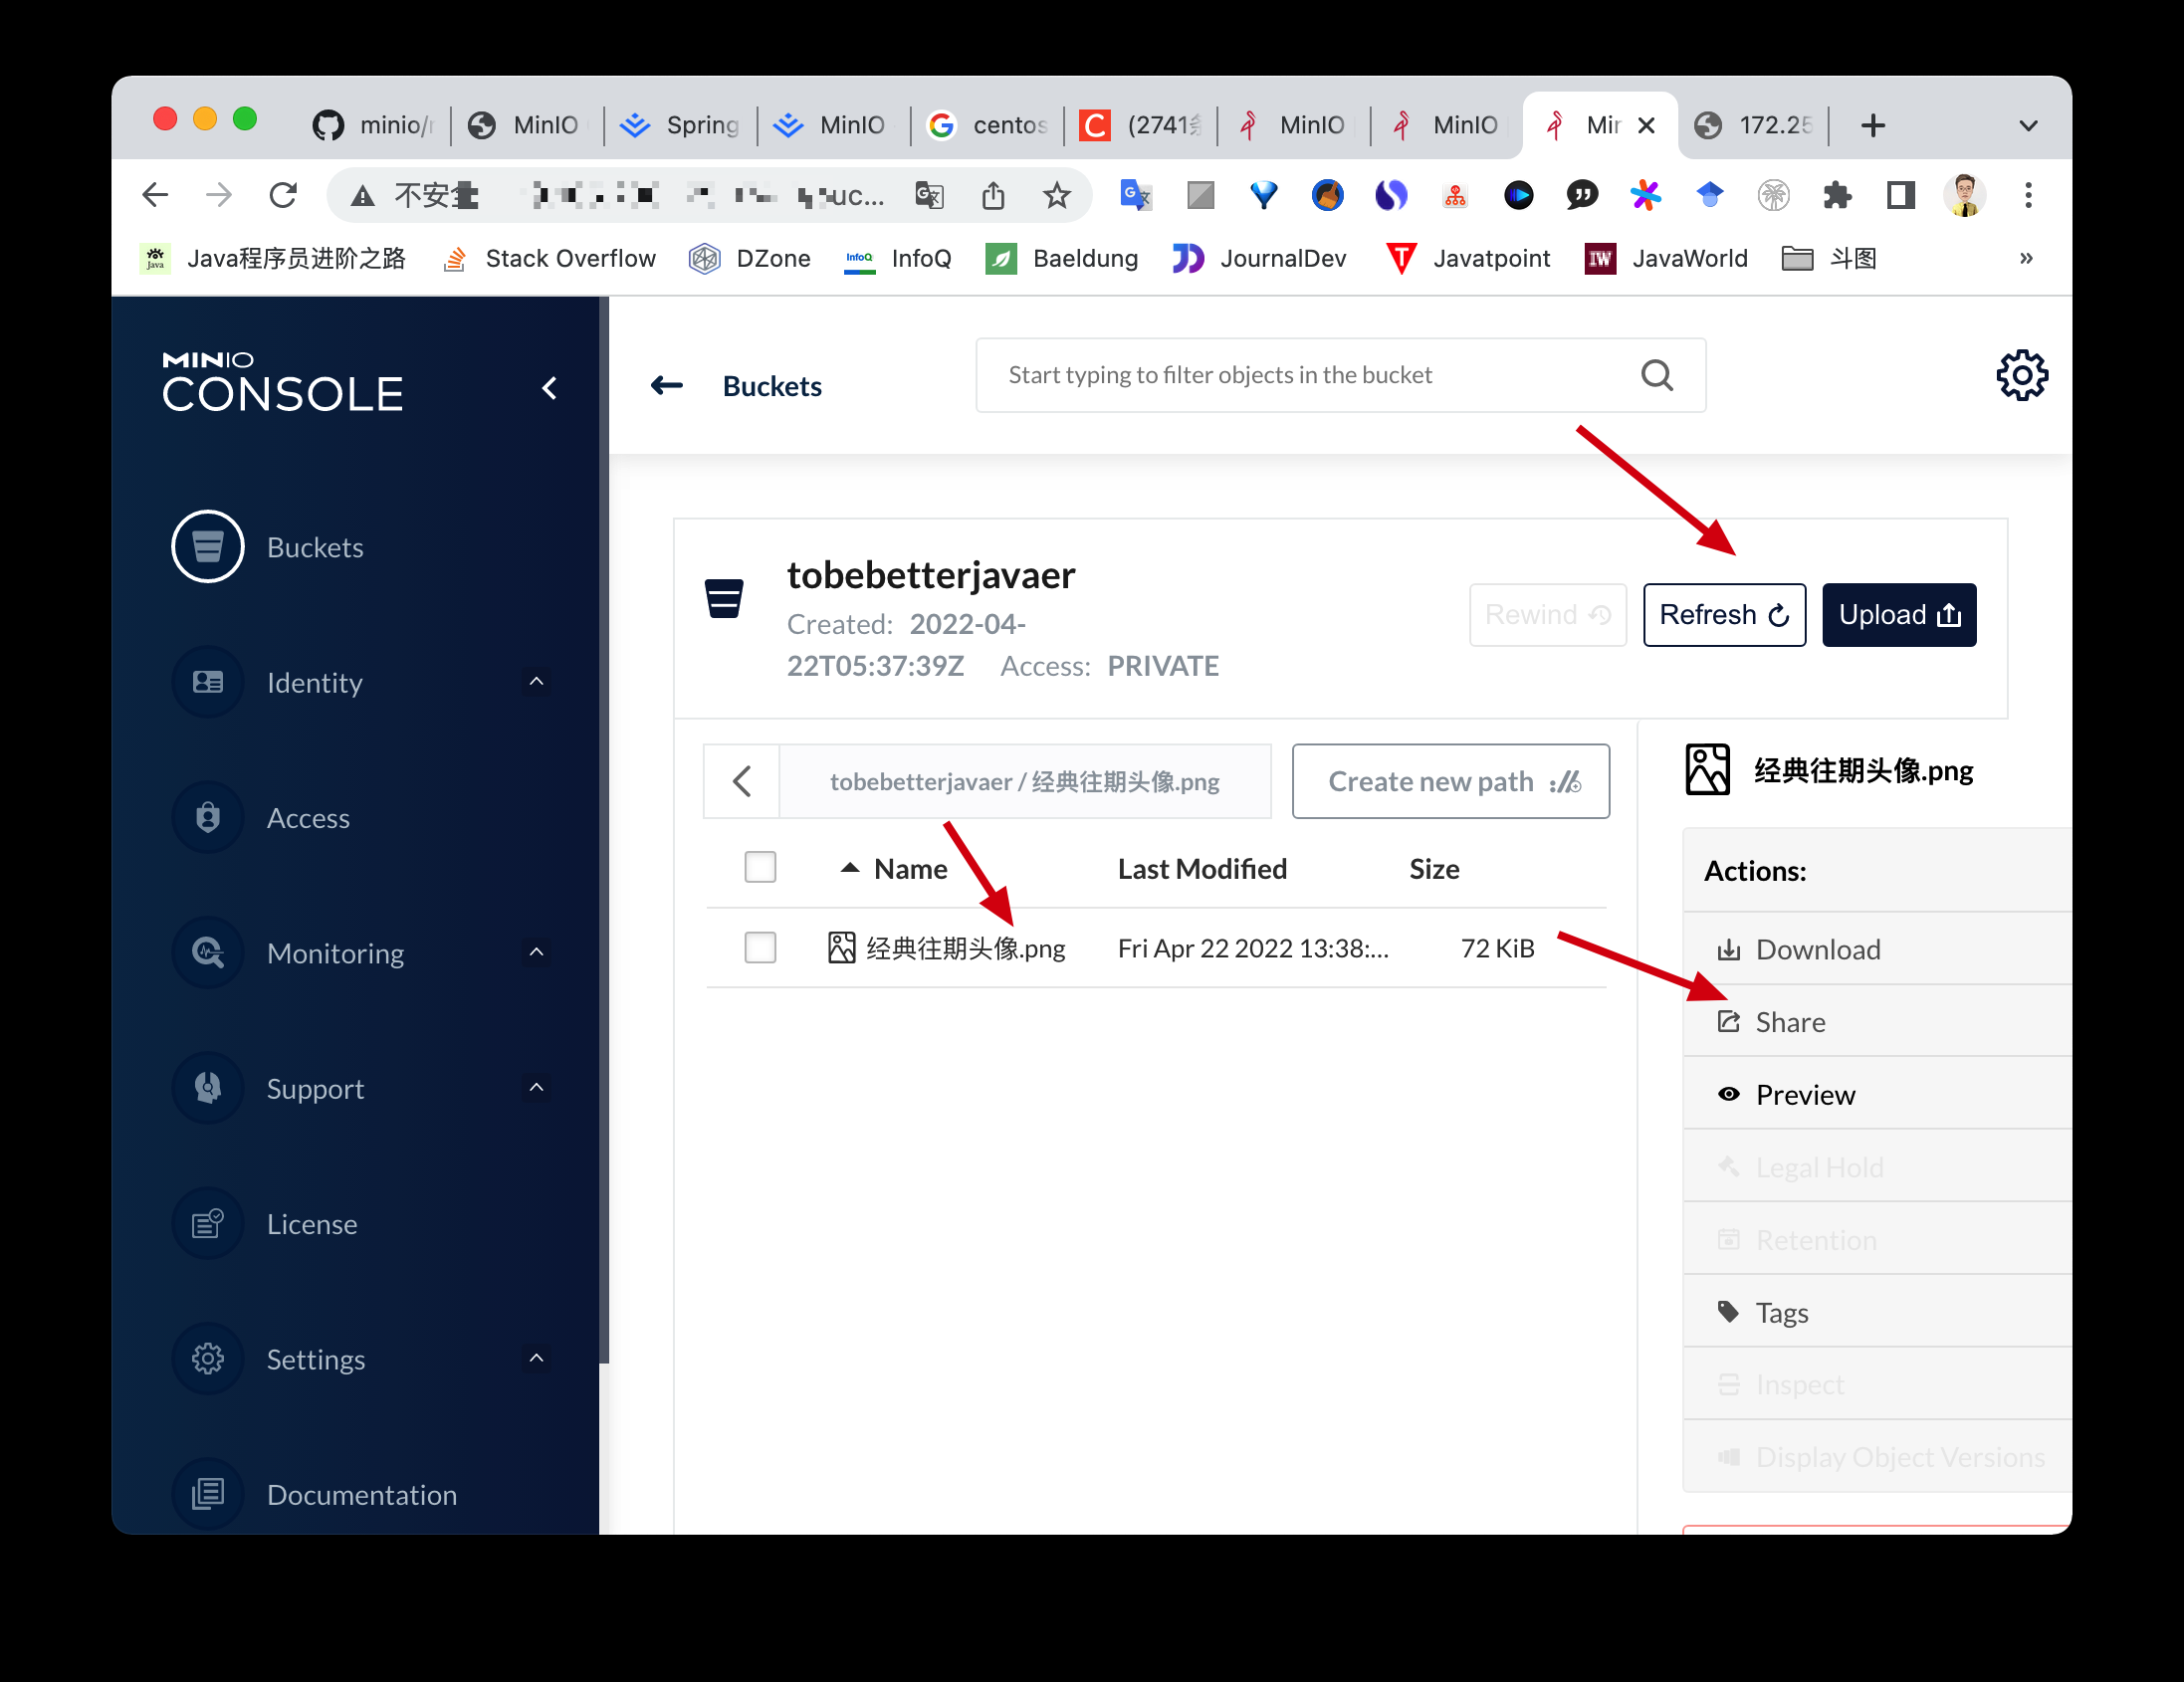Screen dimensions: 2184x1682
Task: Open the Access sidebar menu item
Action: point(307,818)
